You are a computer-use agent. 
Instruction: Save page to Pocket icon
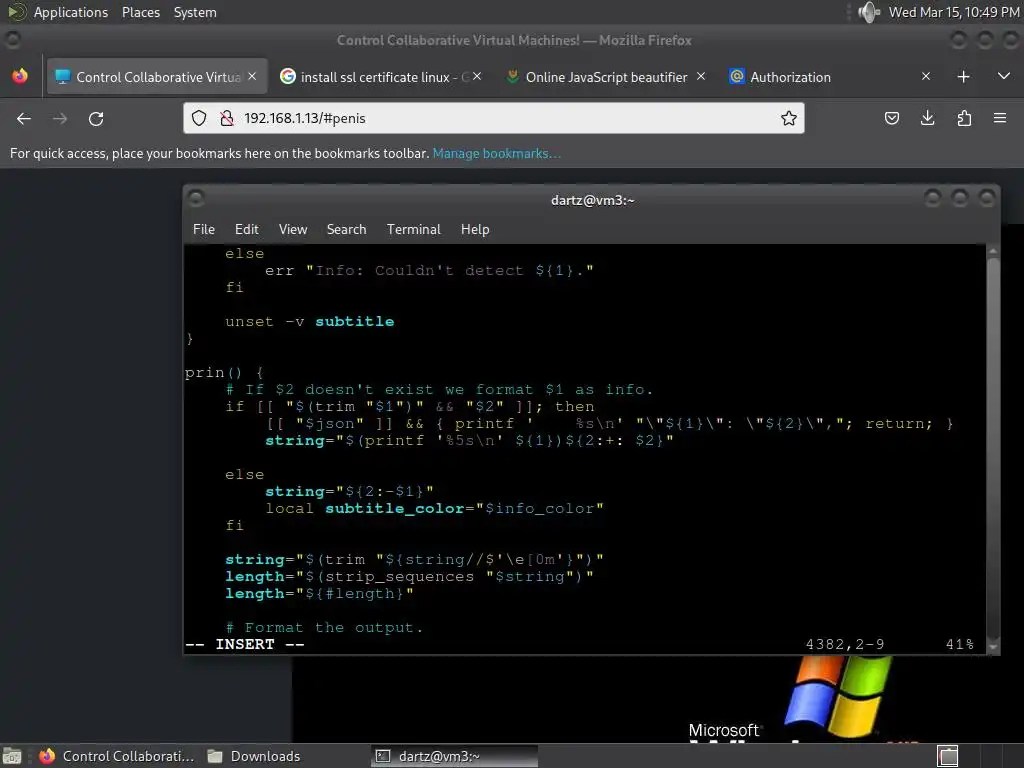pyautogui.click(x=891, y=118)
